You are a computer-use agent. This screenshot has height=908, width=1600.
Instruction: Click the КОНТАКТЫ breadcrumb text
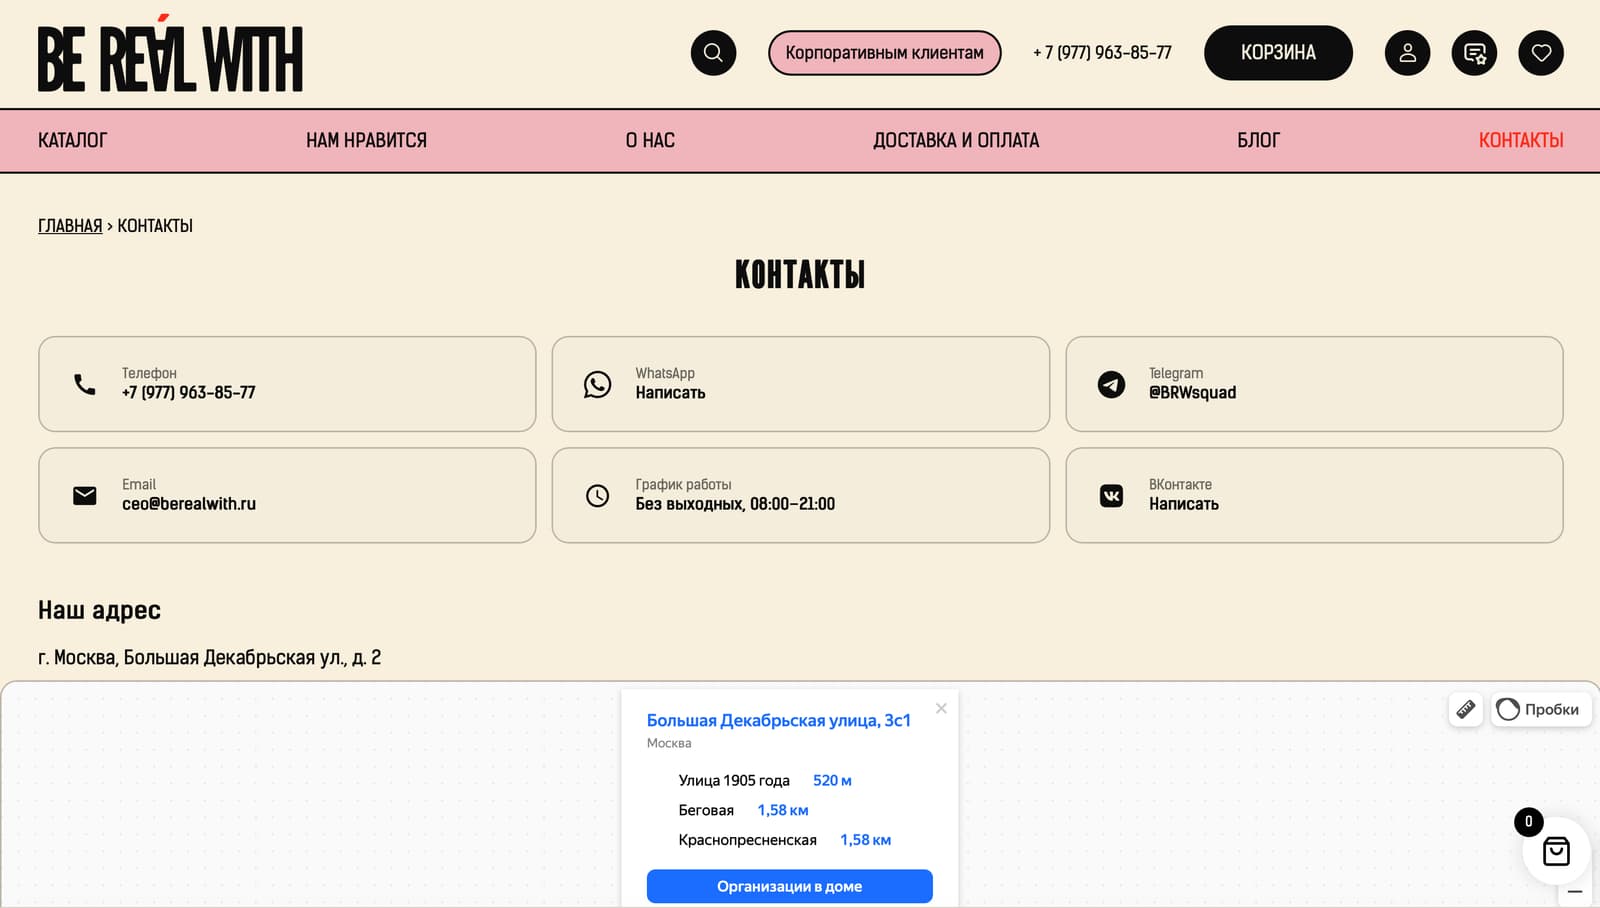(x=155, y=226)
